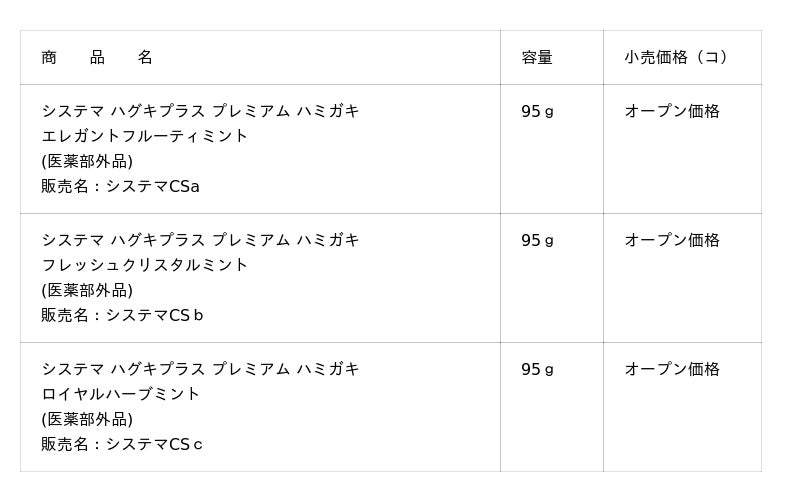Select オープン価格 in the フレッシュクリスタルミント row
The width and height of the screenshot is (800, 502).
(672, 240)
